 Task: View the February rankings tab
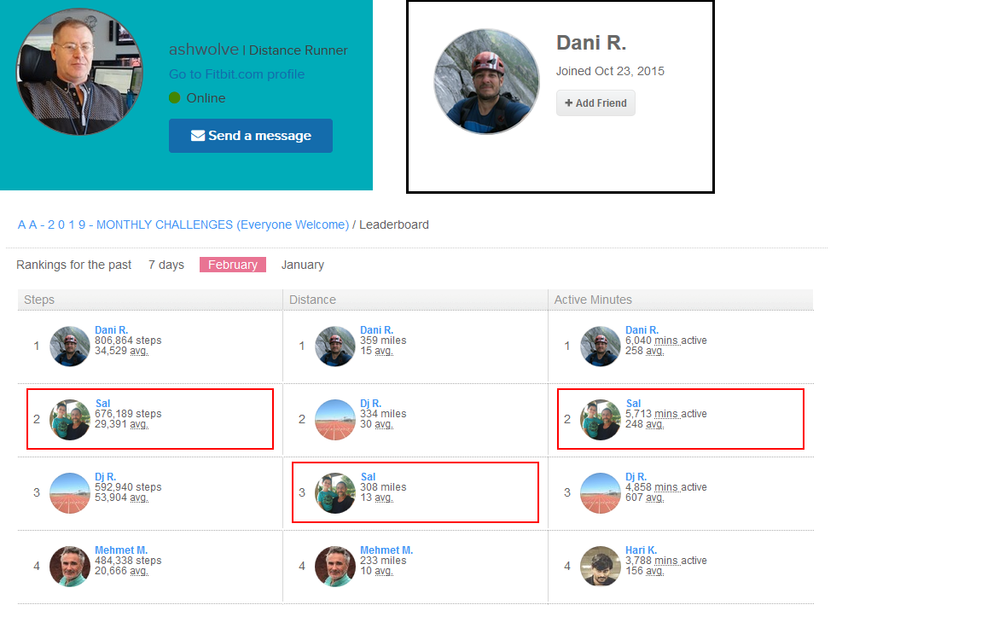click(232, 264)
